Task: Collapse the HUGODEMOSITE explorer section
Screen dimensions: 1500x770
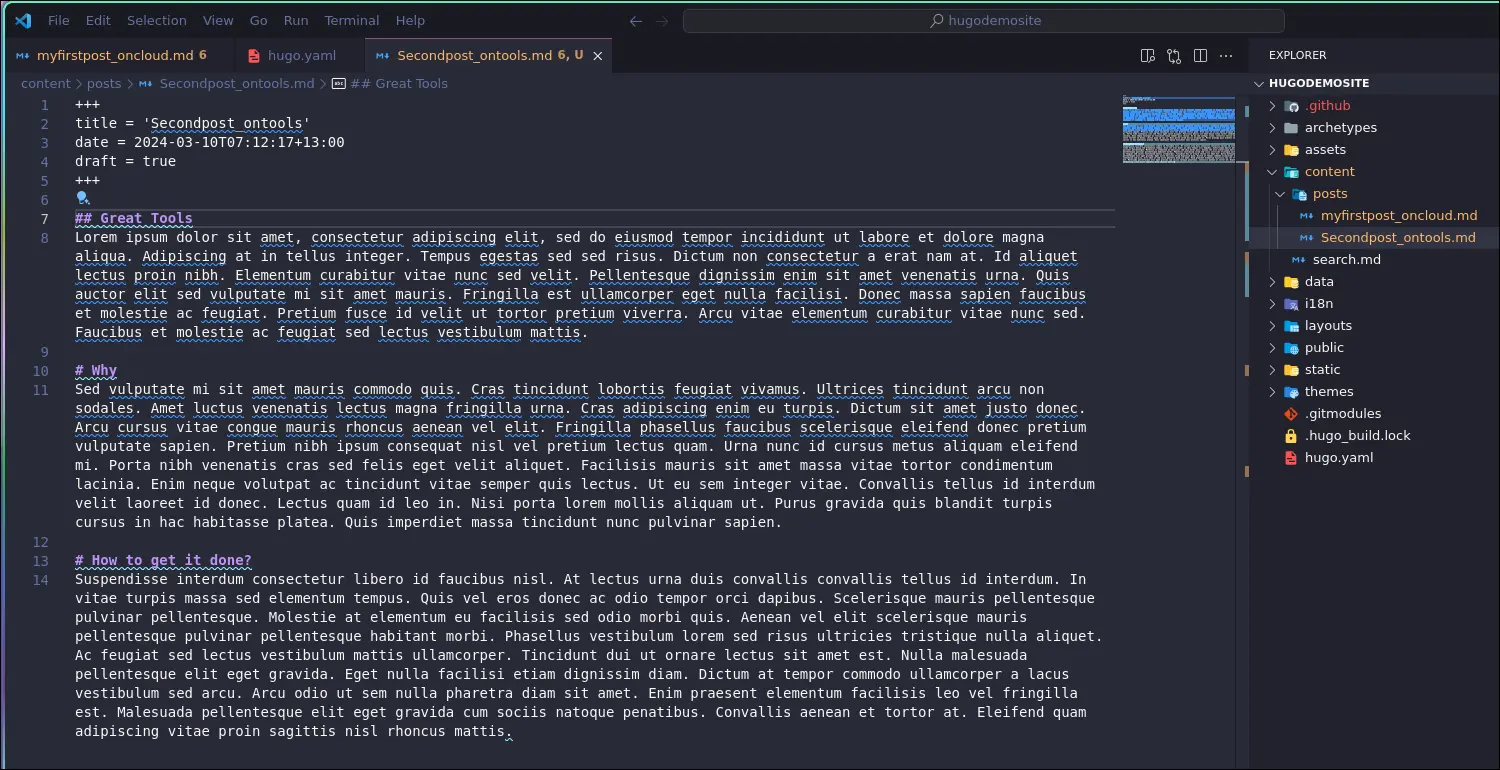Action: (x=1258, y=84)
